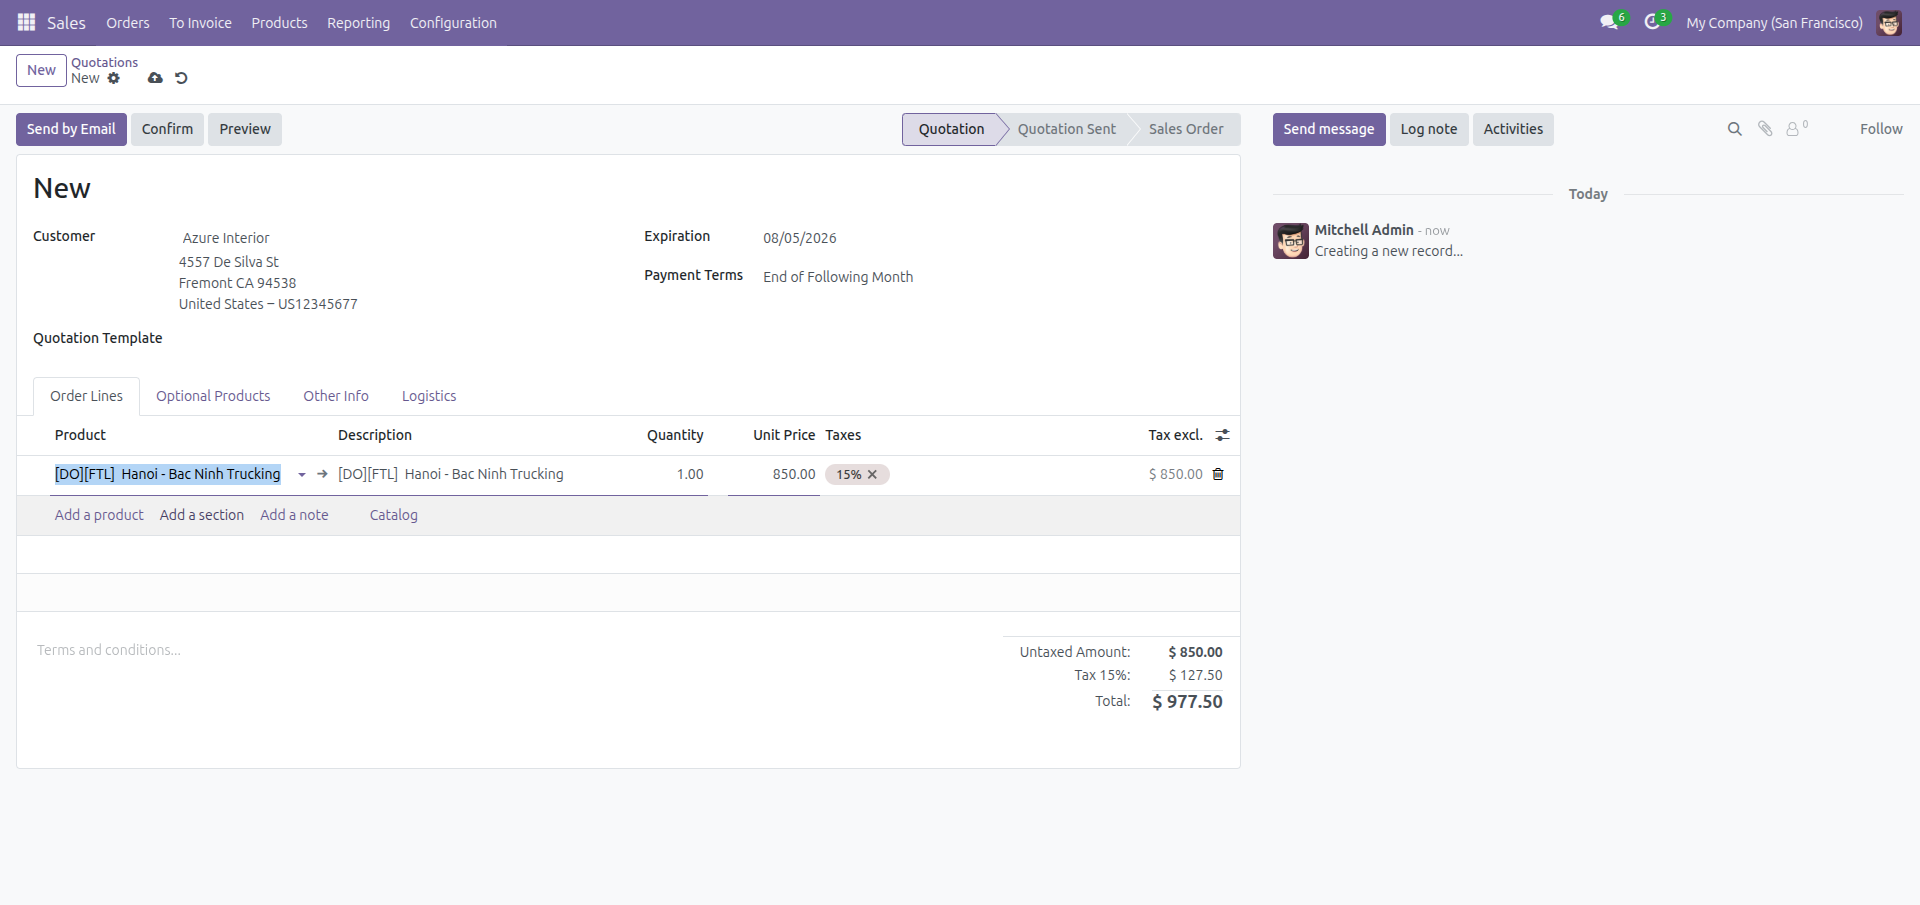The height and width of the screenshot is (905, 1920).
Task: Click the gear actions icon beside New
Action: (x=114, y=78)
